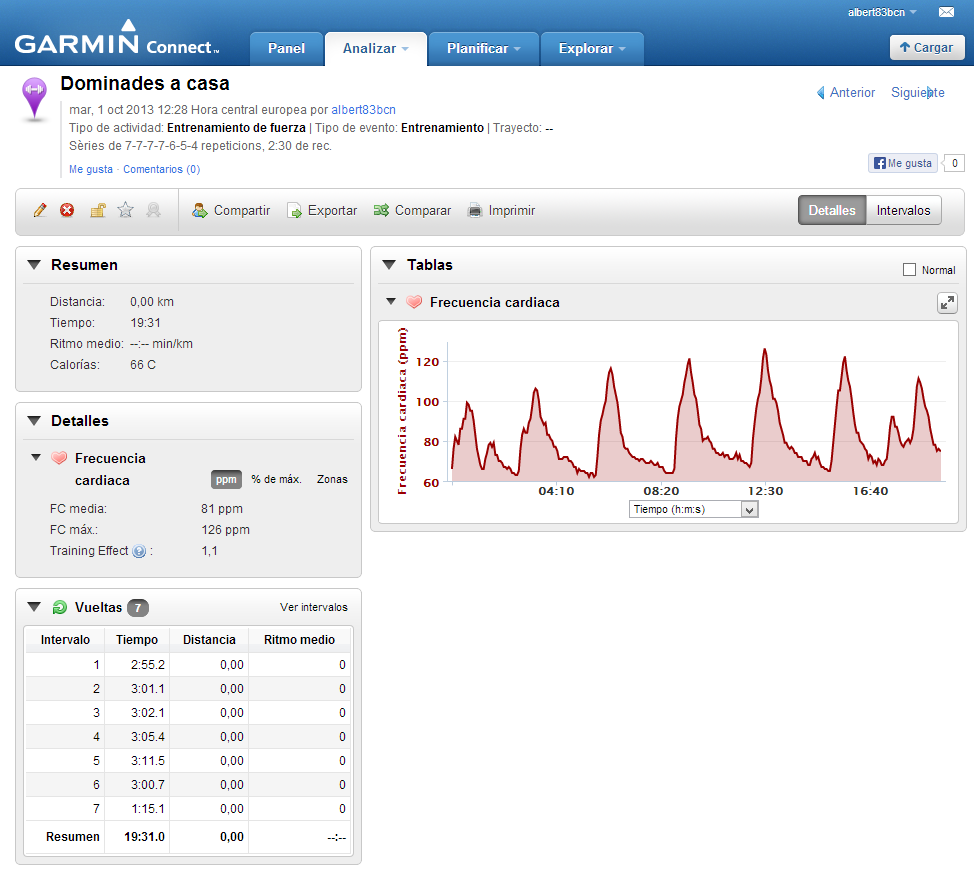Viewport: 974px width, 872px height.
Task: Go to the Panel tab
Action: click(x=286, y=48)
